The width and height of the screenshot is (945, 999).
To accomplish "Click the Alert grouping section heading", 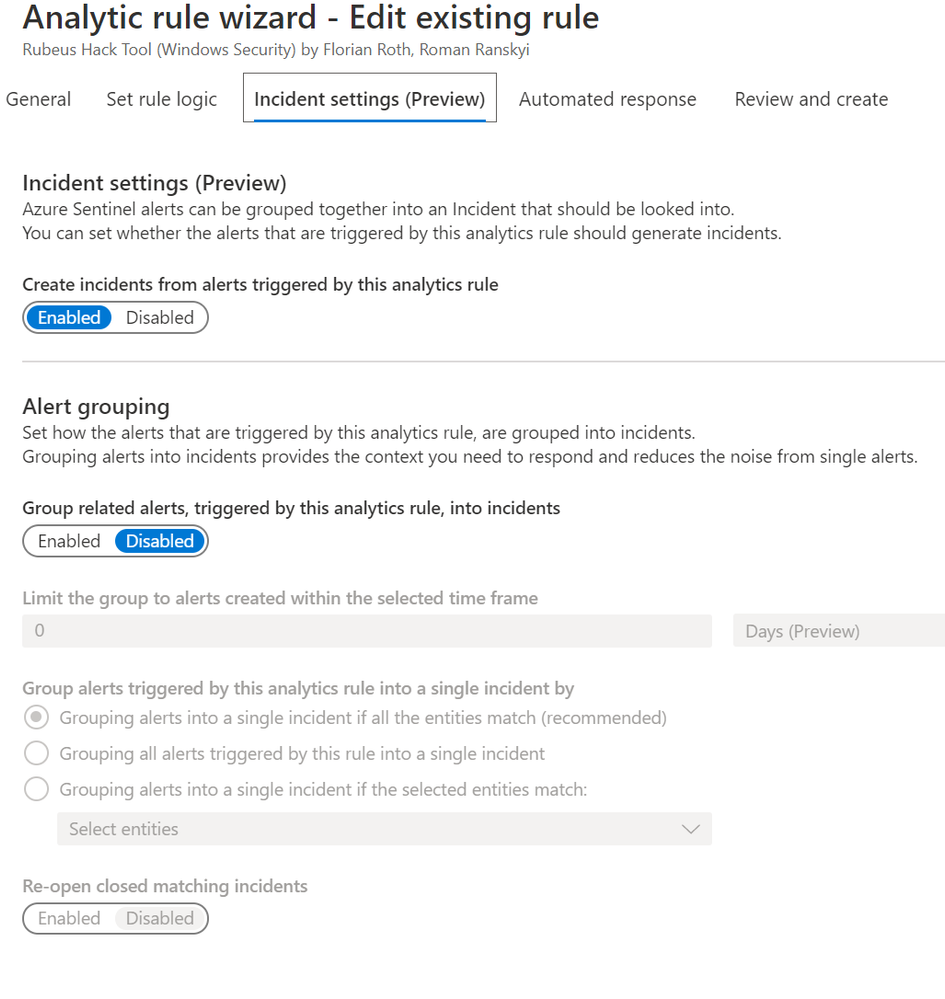I will pyautogui.click(x=96, y=406).
